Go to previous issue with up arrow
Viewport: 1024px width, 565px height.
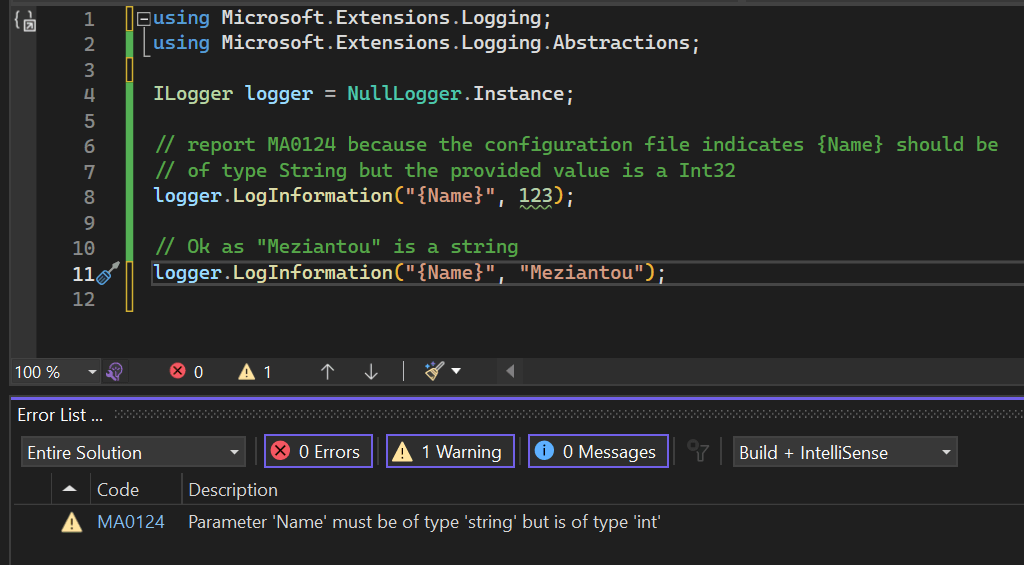(327, 371)
